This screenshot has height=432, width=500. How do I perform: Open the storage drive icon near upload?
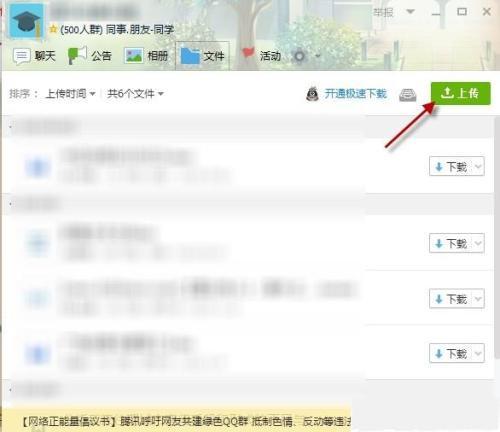408,95
